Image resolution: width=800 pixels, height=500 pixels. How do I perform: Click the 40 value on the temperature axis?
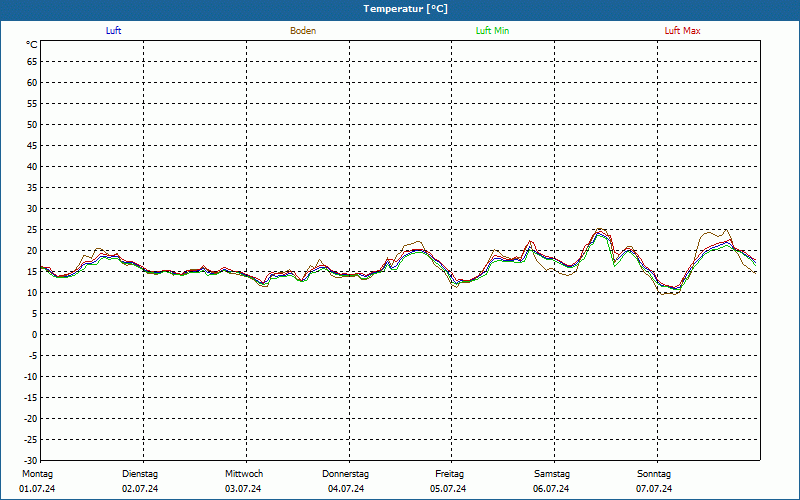point(32,167)
